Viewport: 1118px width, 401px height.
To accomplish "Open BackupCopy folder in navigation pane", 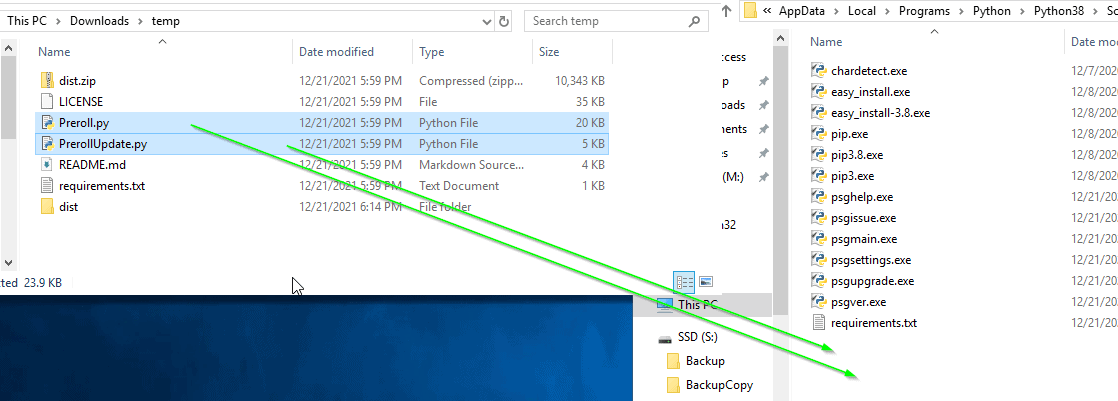I will pyautogui.click(x=719, y=385).
